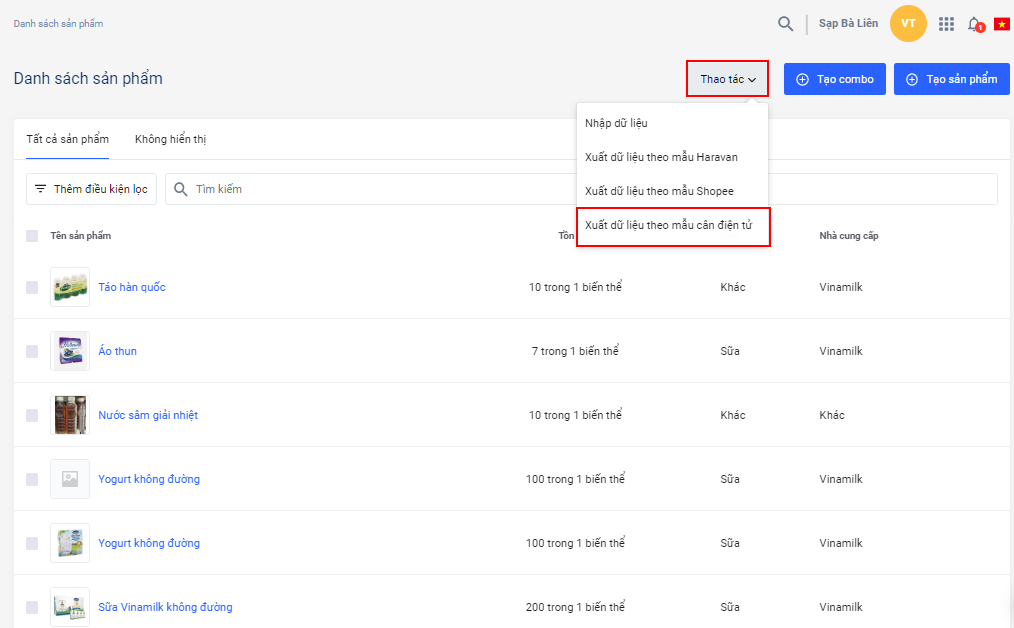Click the VT user avatar
The height and width of the screenshot is (628, 1014).
908,24
